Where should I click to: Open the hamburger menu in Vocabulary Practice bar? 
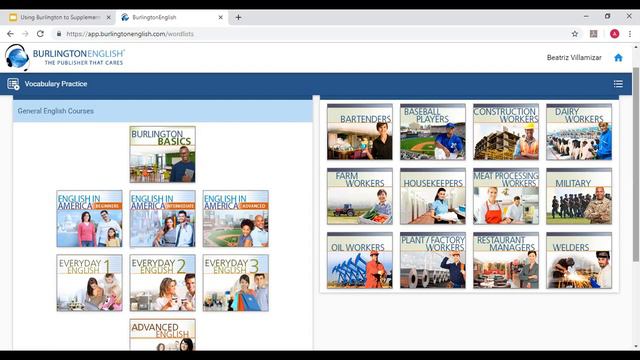(618, 84)
